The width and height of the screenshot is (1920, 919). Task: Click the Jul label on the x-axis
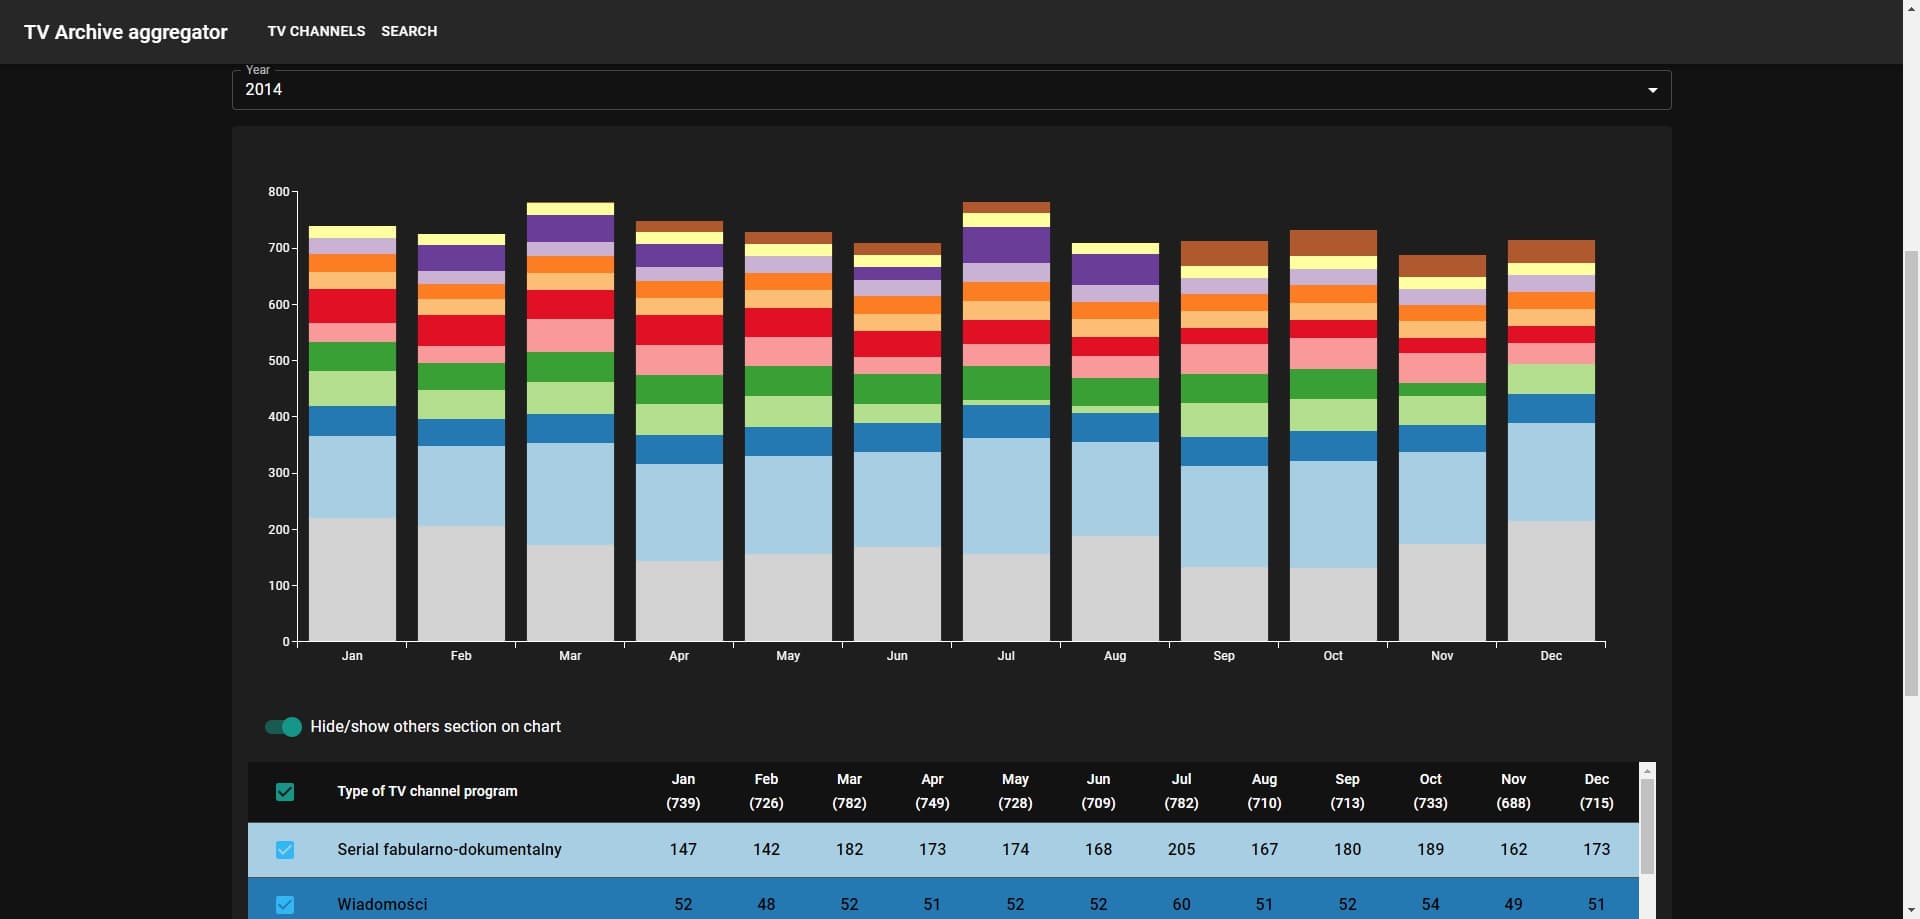point(1006,656)
